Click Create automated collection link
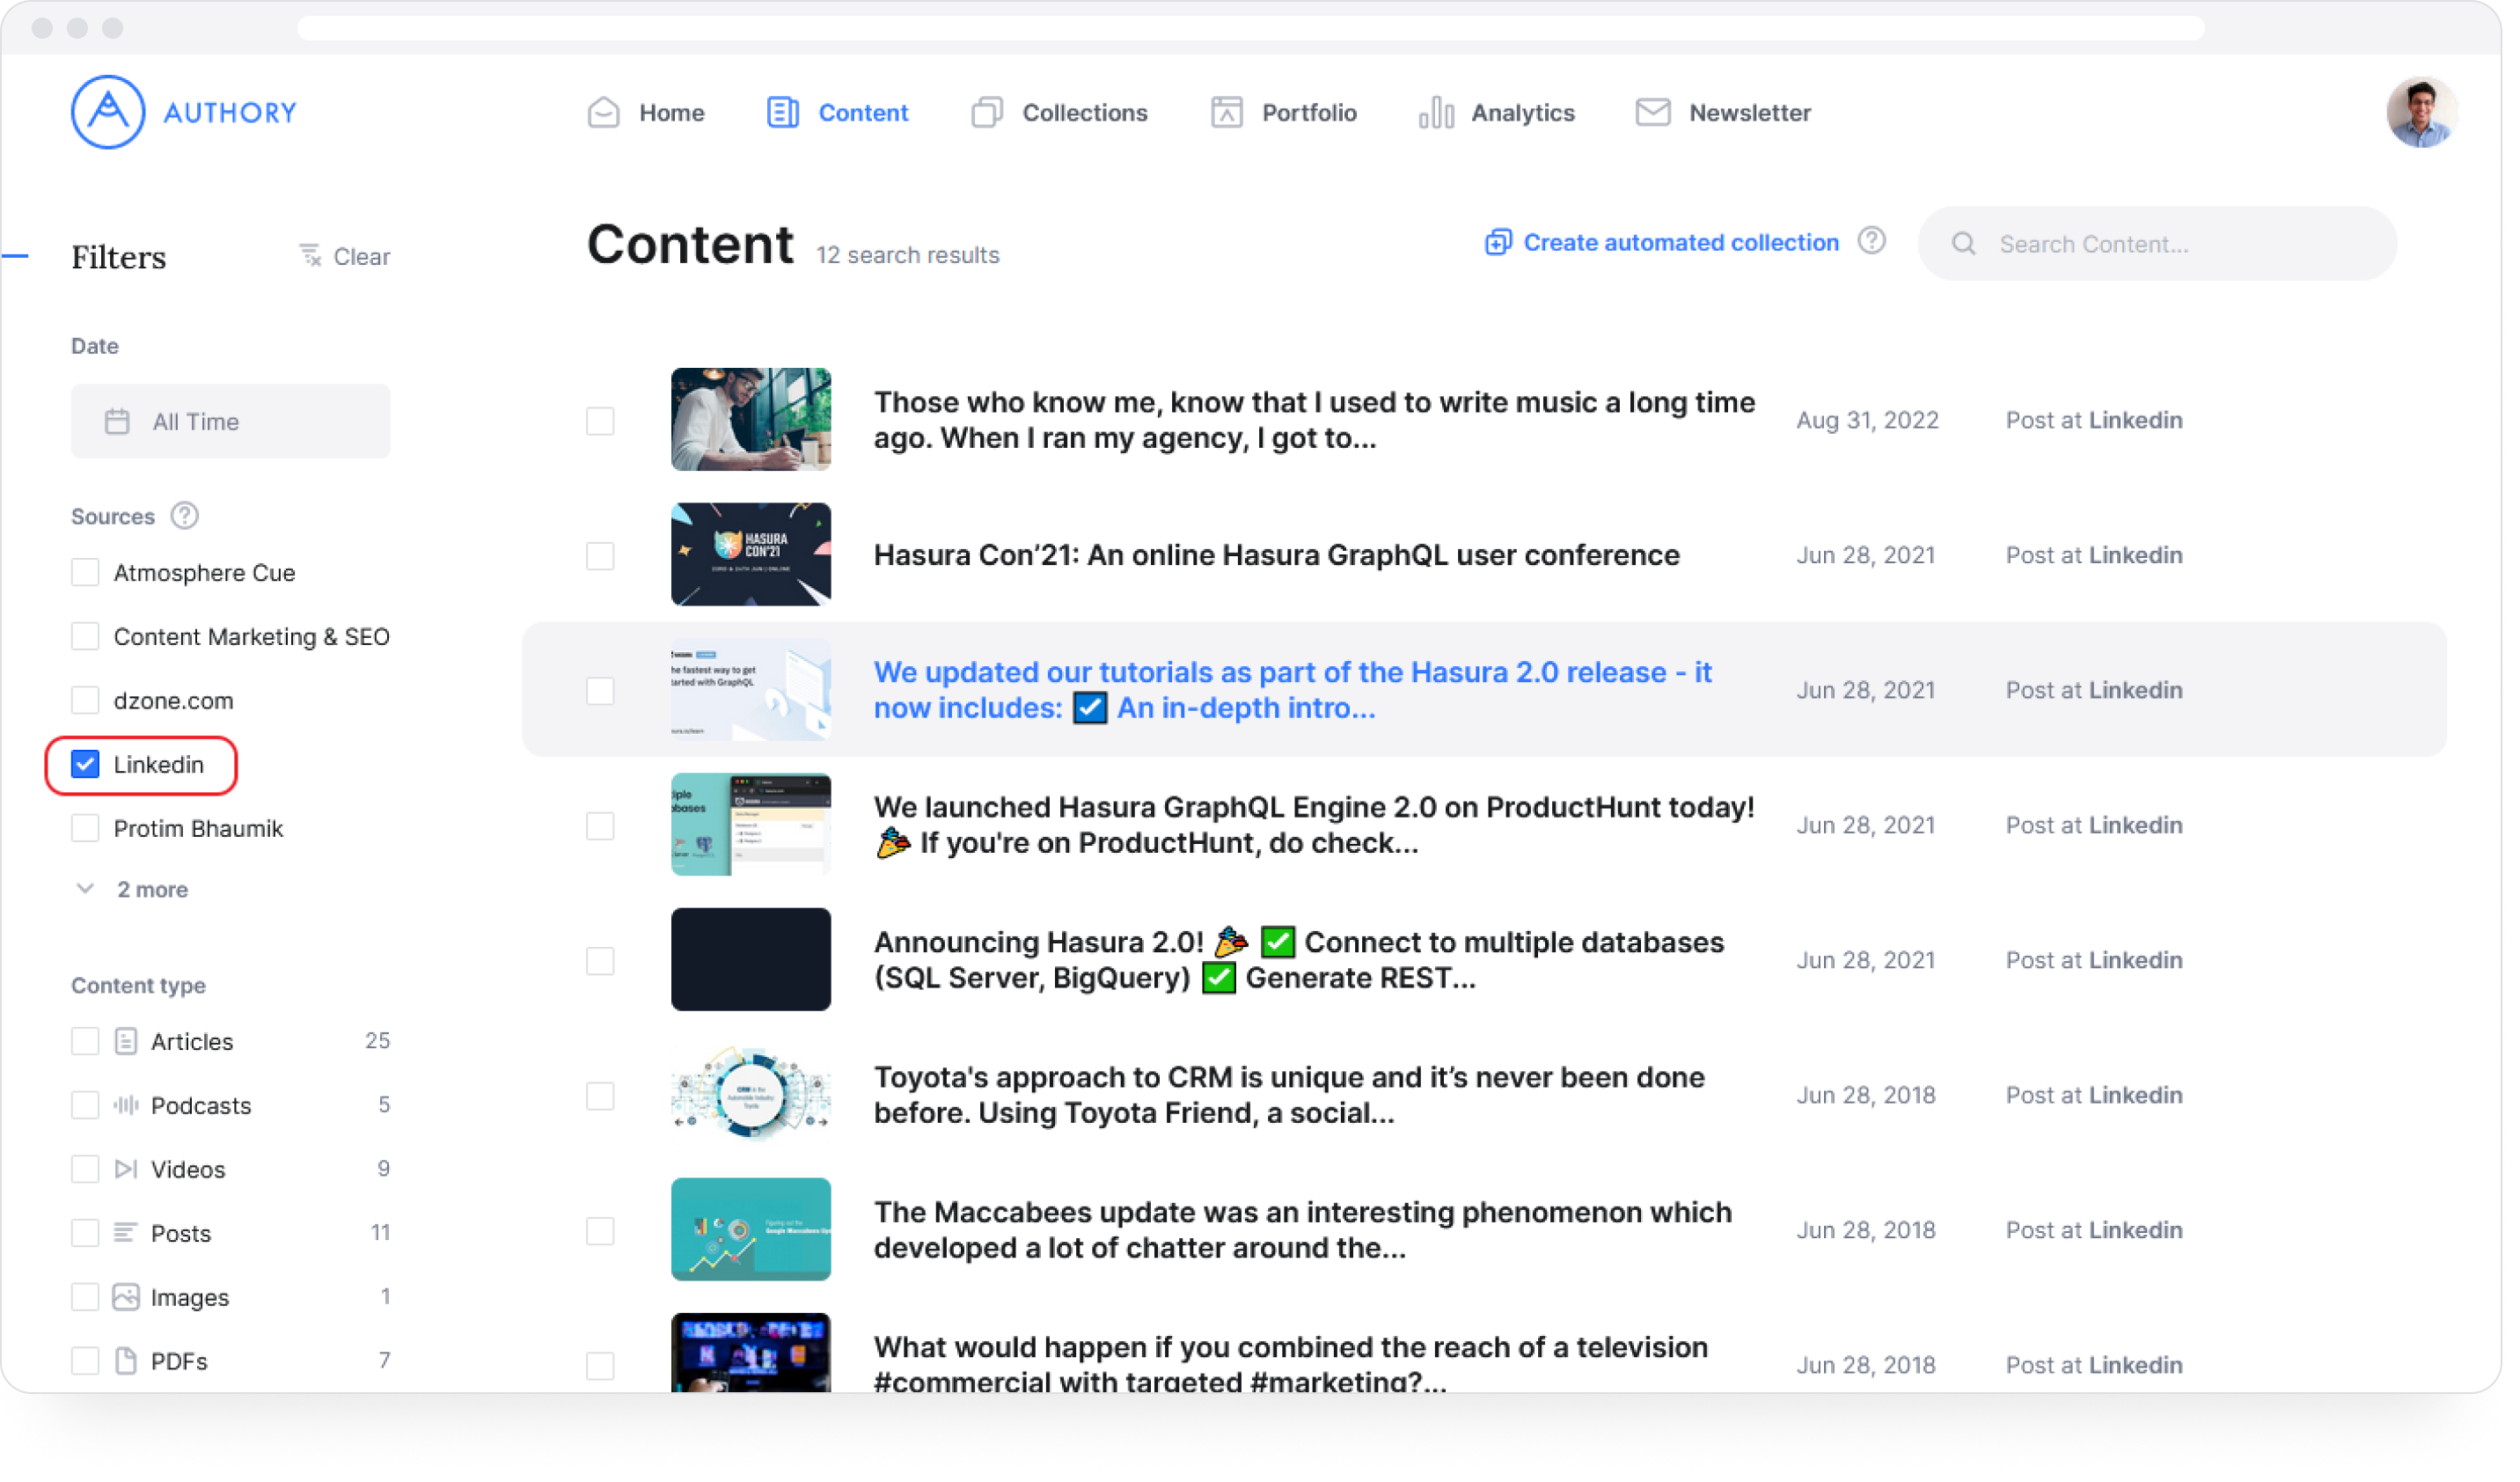Screen dimensions: 2520x1482 [1661, 243]
